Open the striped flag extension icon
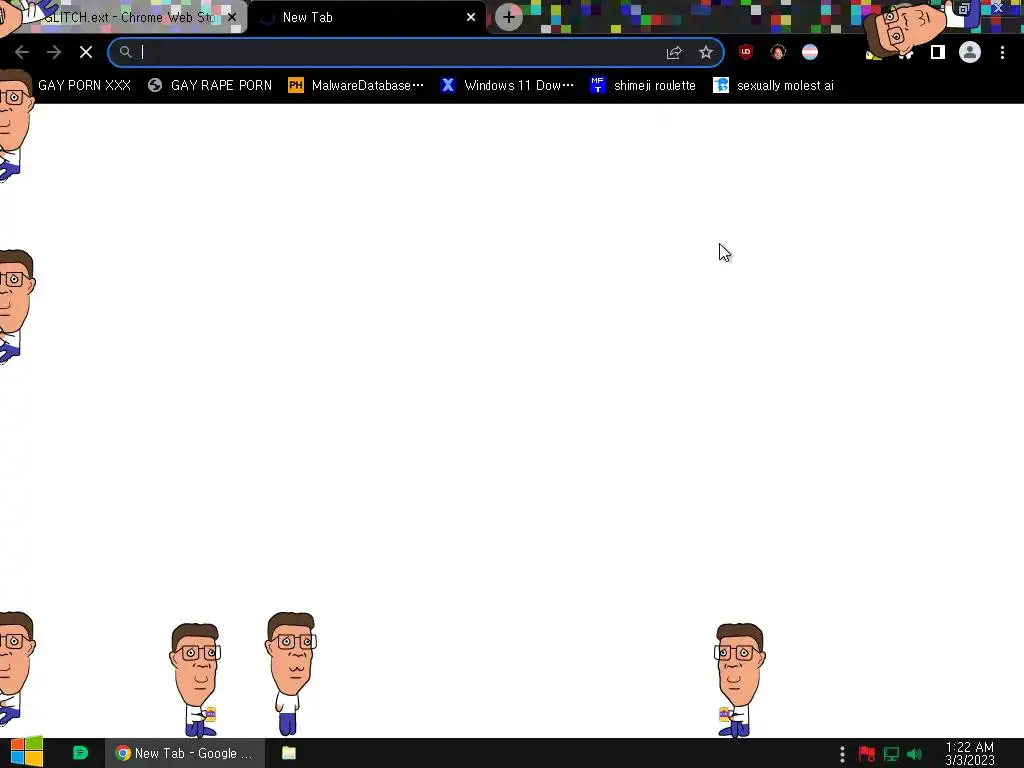This screenshot has height=768, width=1024. pyautogui.click(x=810, y=52)
